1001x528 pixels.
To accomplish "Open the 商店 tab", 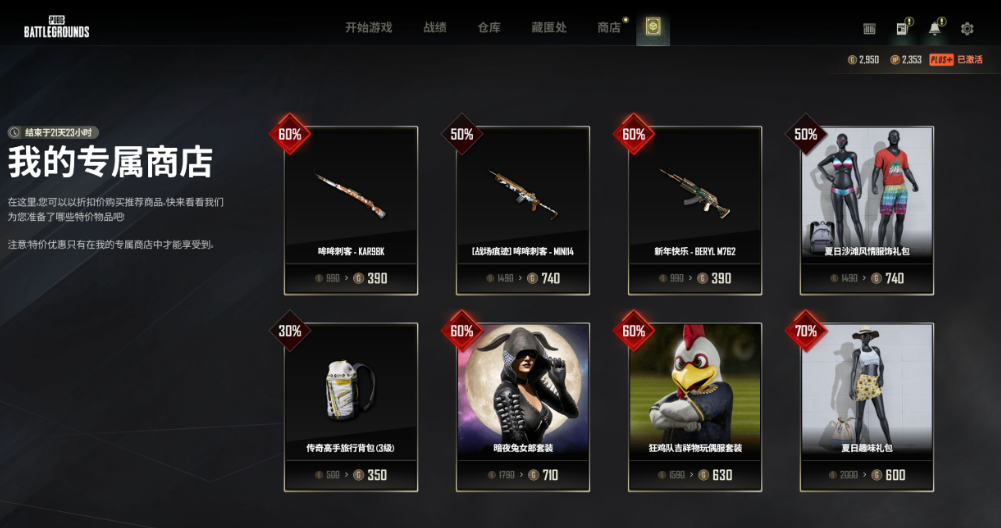I will click(x=609, y=27).
